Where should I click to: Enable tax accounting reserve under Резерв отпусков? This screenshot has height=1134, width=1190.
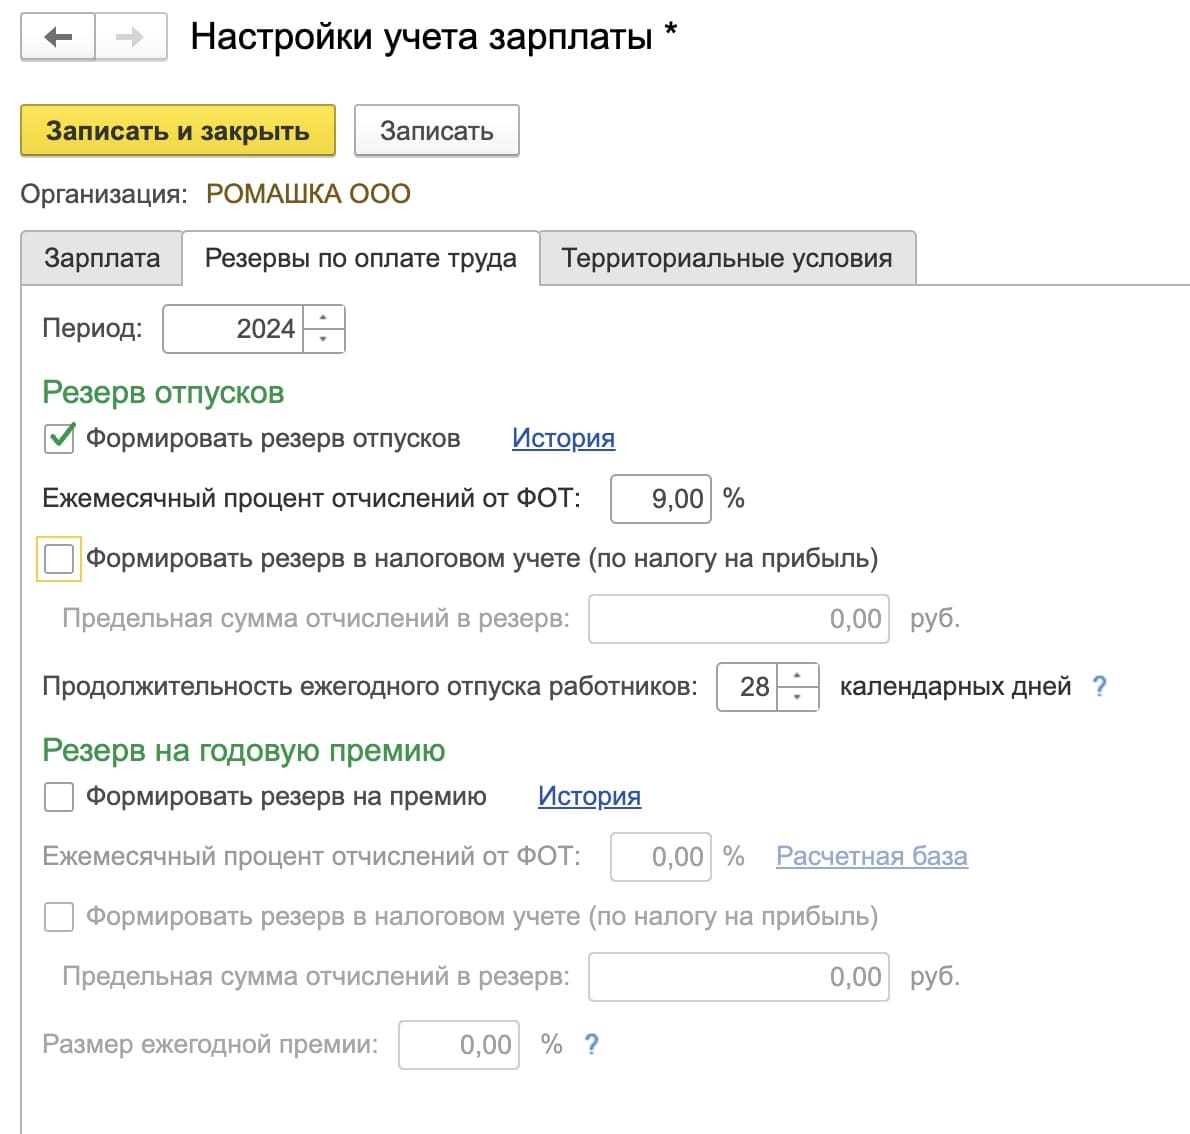point(59,558)
